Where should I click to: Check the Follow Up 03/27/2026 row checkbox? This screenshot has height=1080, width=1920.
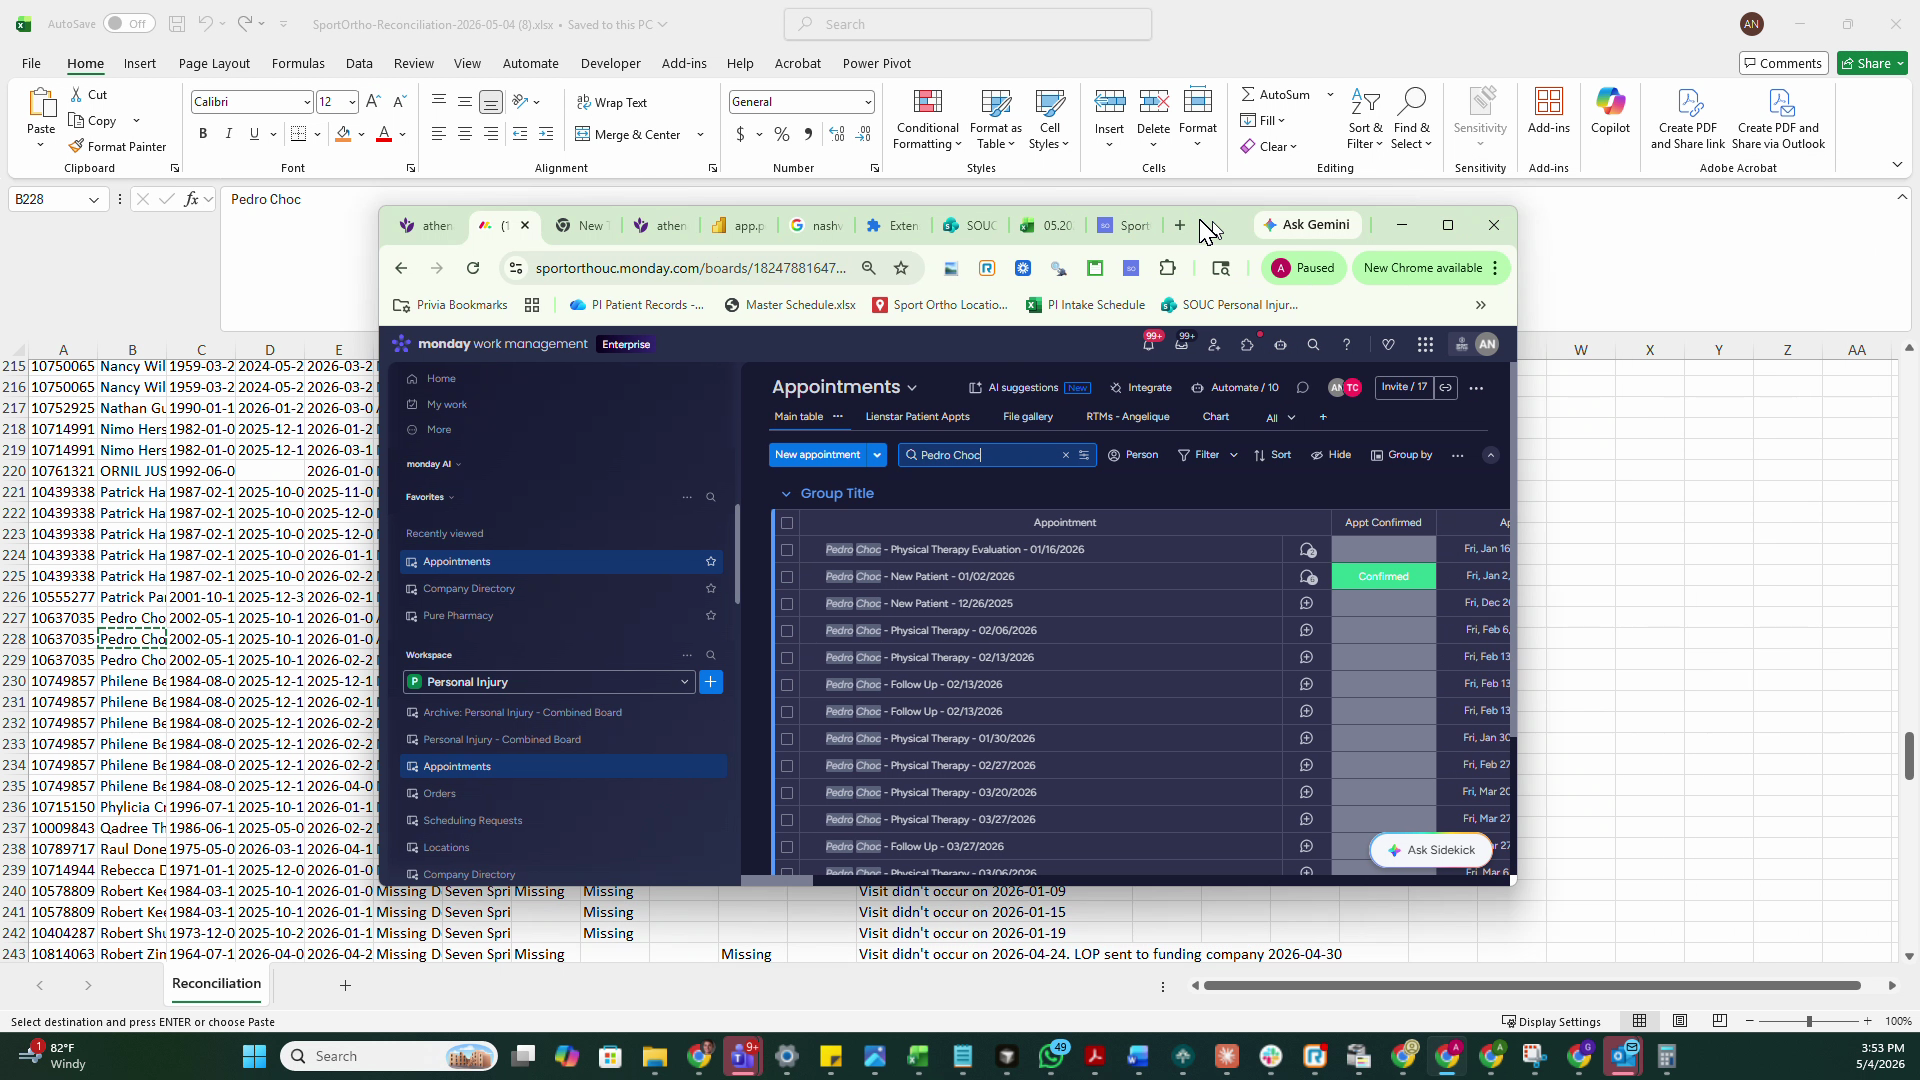tap(787, 847)
